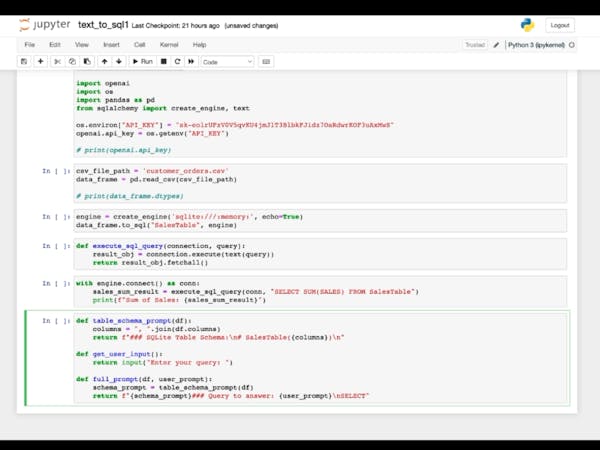
Task: Click the Trusted notebook indicator
Action: click(x=475, y=45)
